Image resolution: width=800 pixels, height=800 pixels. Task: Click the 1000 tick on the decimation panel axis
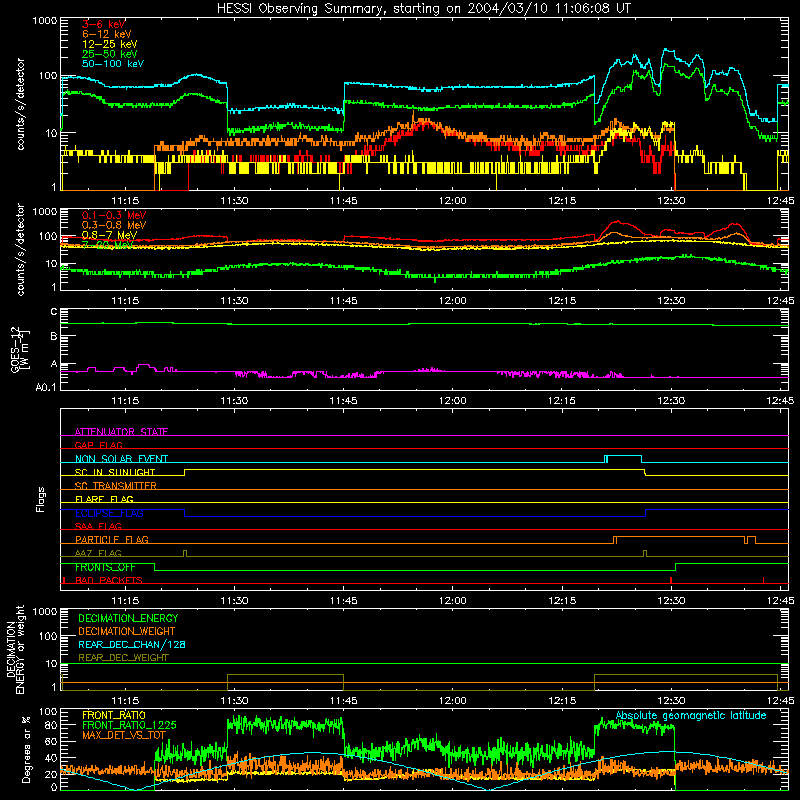(45, 612)
